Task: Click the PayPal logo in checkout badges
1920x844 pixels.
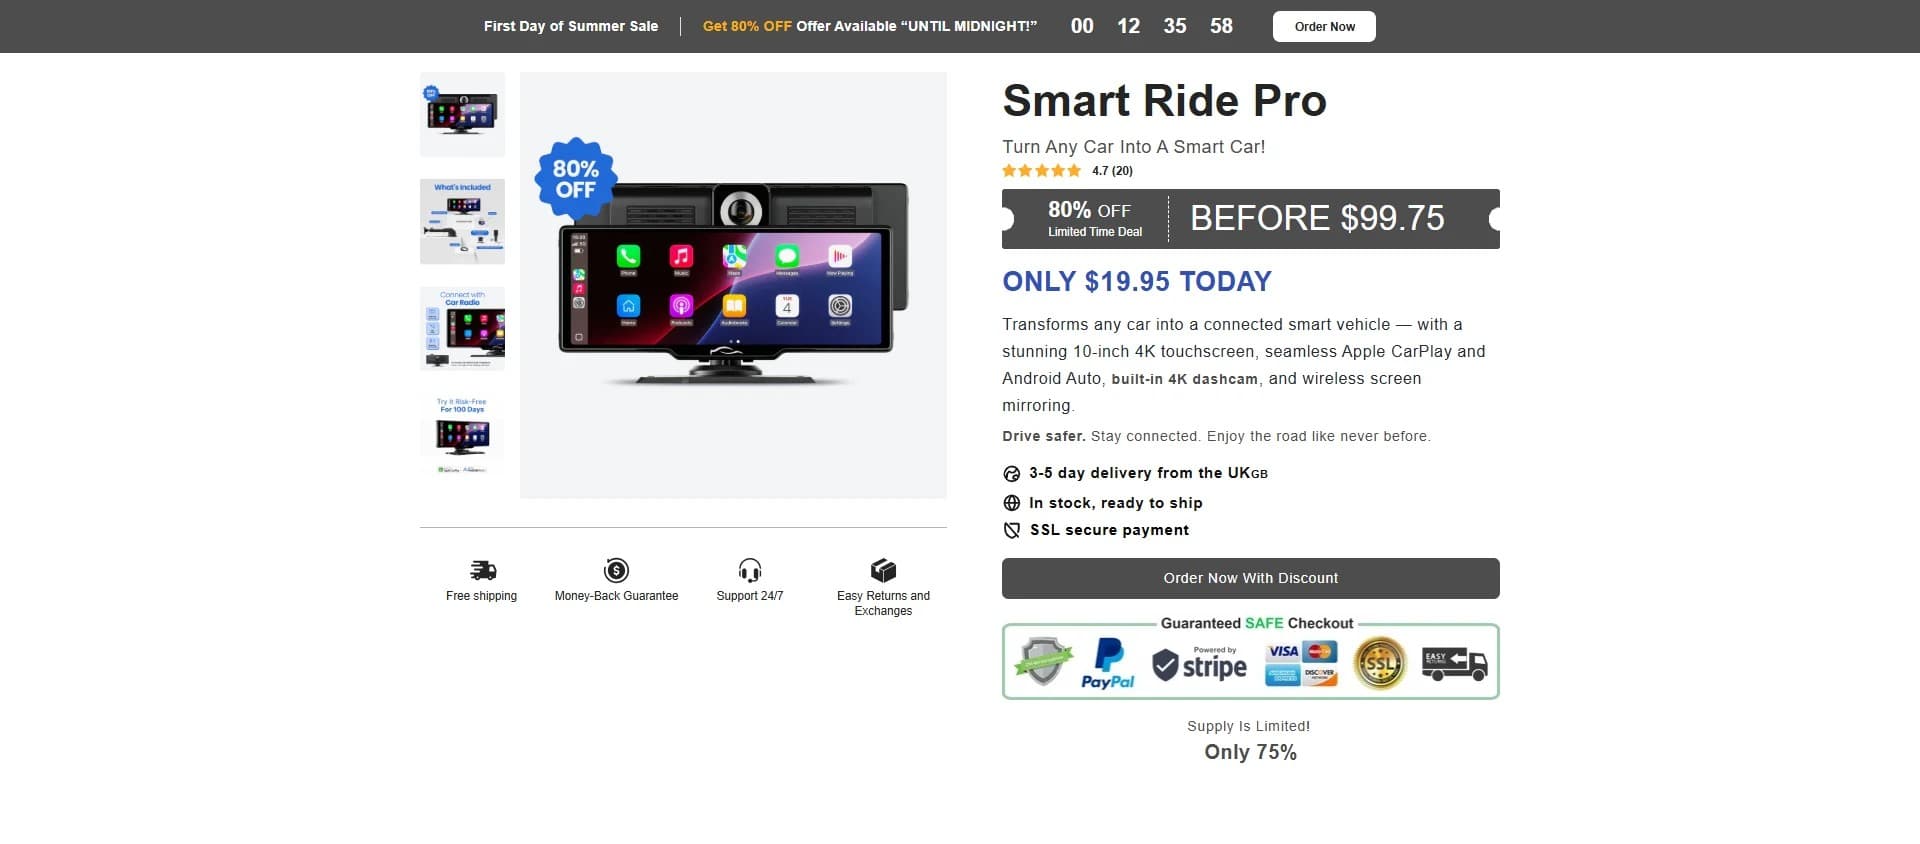Action: tap(1108, 663)
